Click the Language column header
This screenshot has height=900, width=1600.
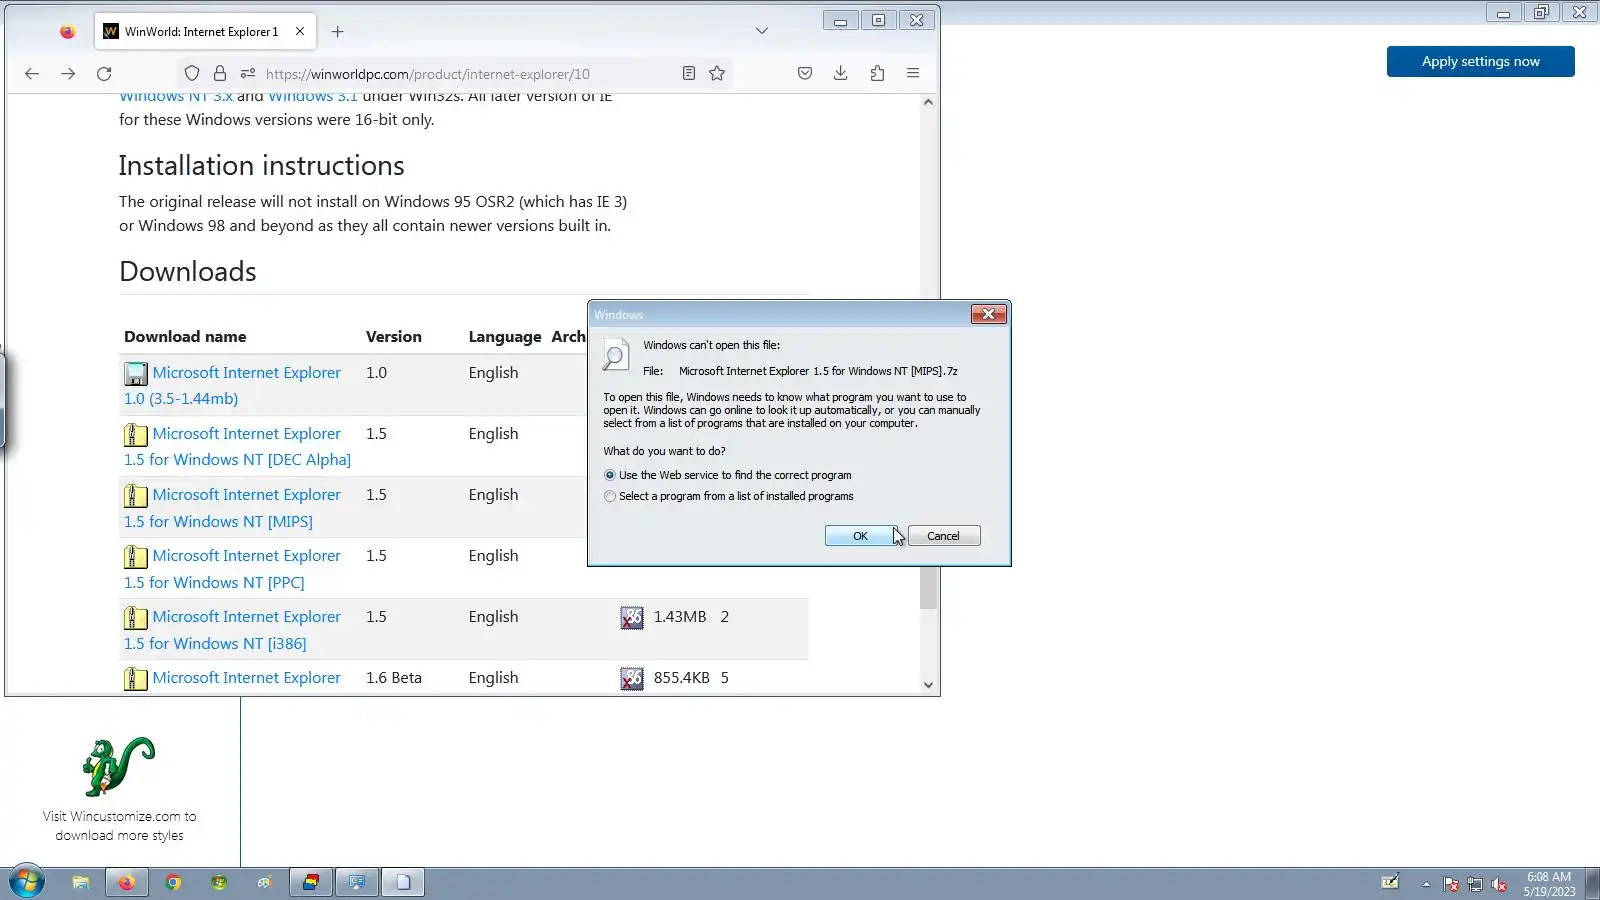505,337
